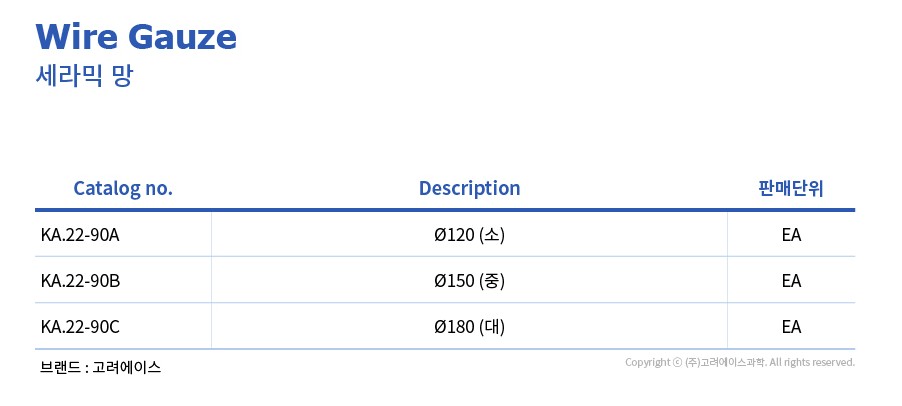Click the 판매단위 column header
902x406 pixels.
click(x=791, y=188)
